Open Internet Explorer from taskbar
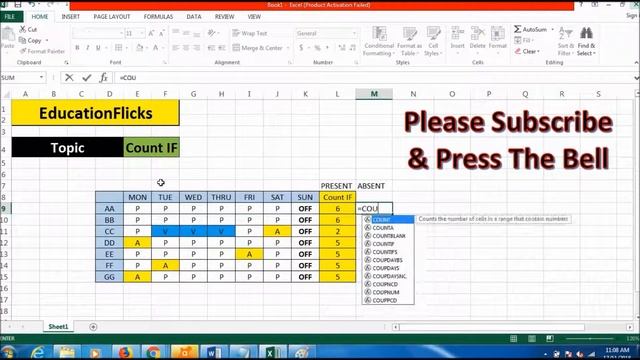The height and width of the screenshot is (360, 640). point(37,352)
